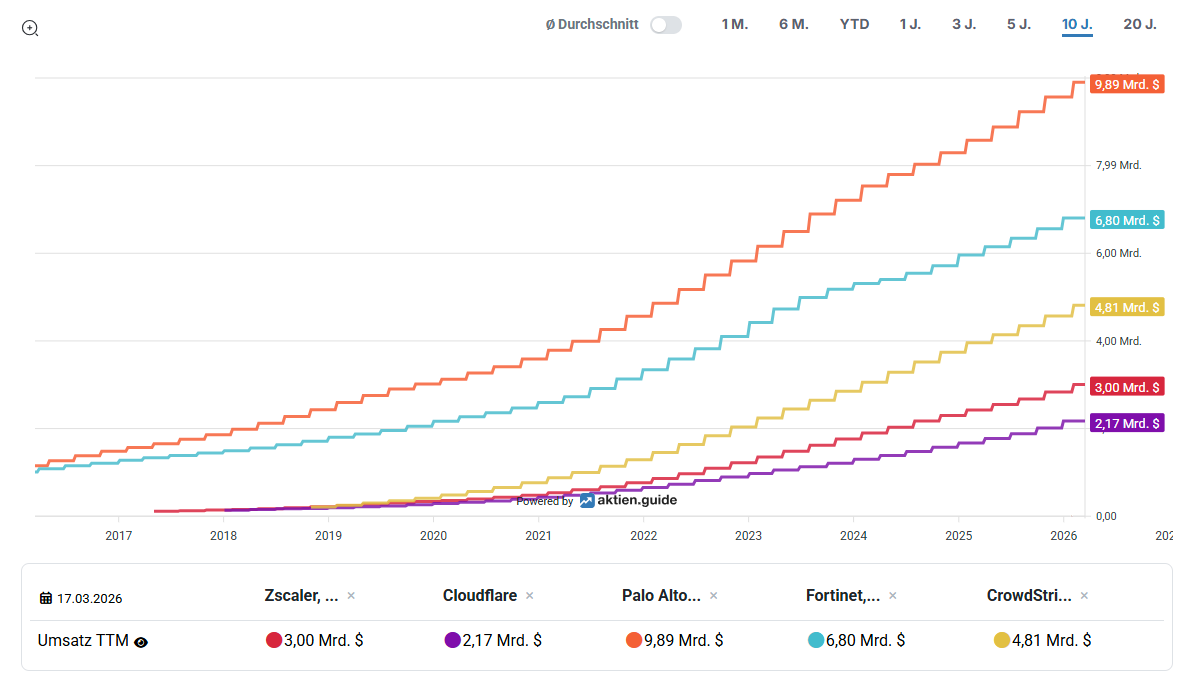1187x680 pixels.
Task: Click the 6,80 Mrd. $ teal value label
Action: tap(1127, 220)
